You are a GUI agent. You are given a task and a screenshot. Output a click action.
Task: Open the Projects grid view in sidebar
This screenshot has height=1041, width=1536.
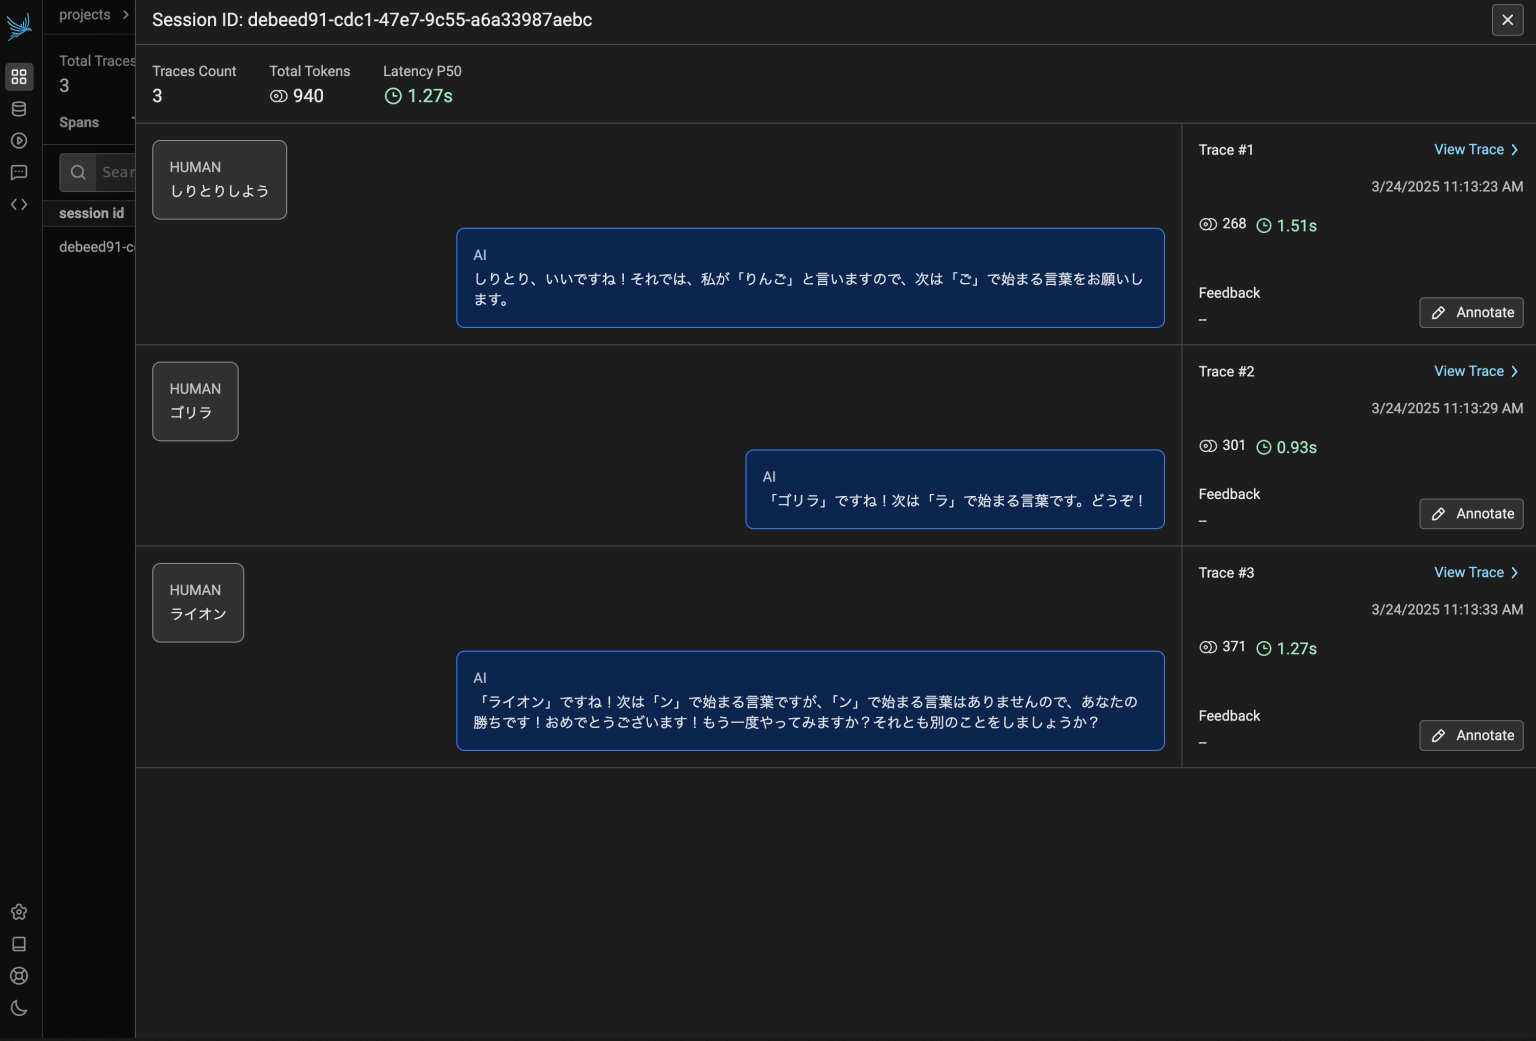[18, 77]
